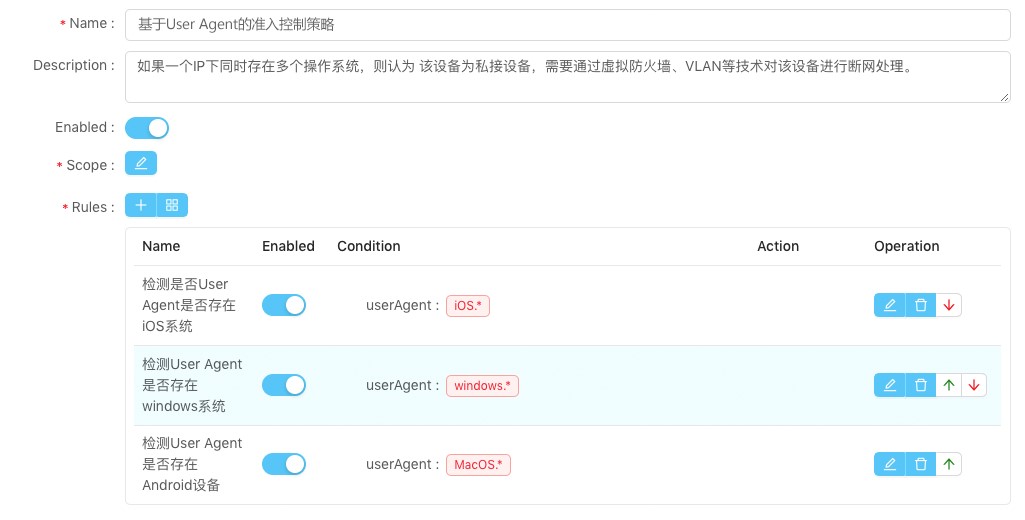Click the Action column header

click(x=778, y=246)
